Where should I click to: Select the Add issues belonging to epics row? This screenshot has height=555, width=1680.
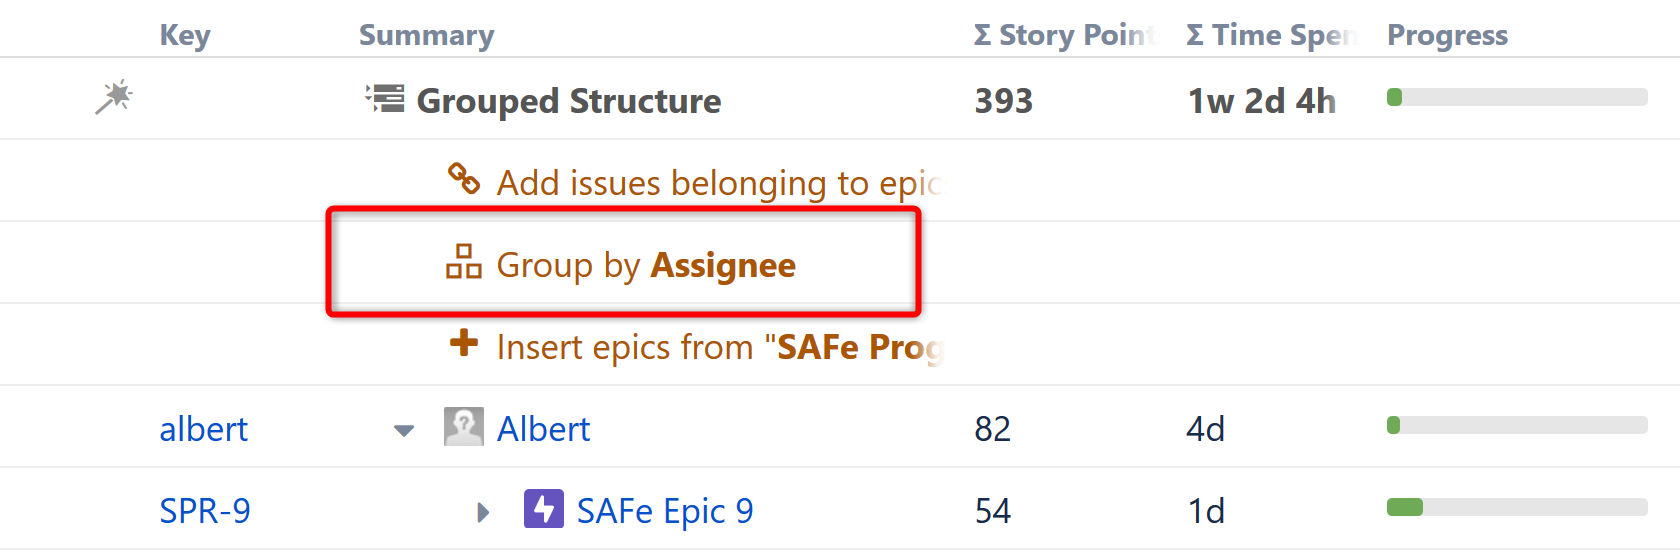coord(718,183)
